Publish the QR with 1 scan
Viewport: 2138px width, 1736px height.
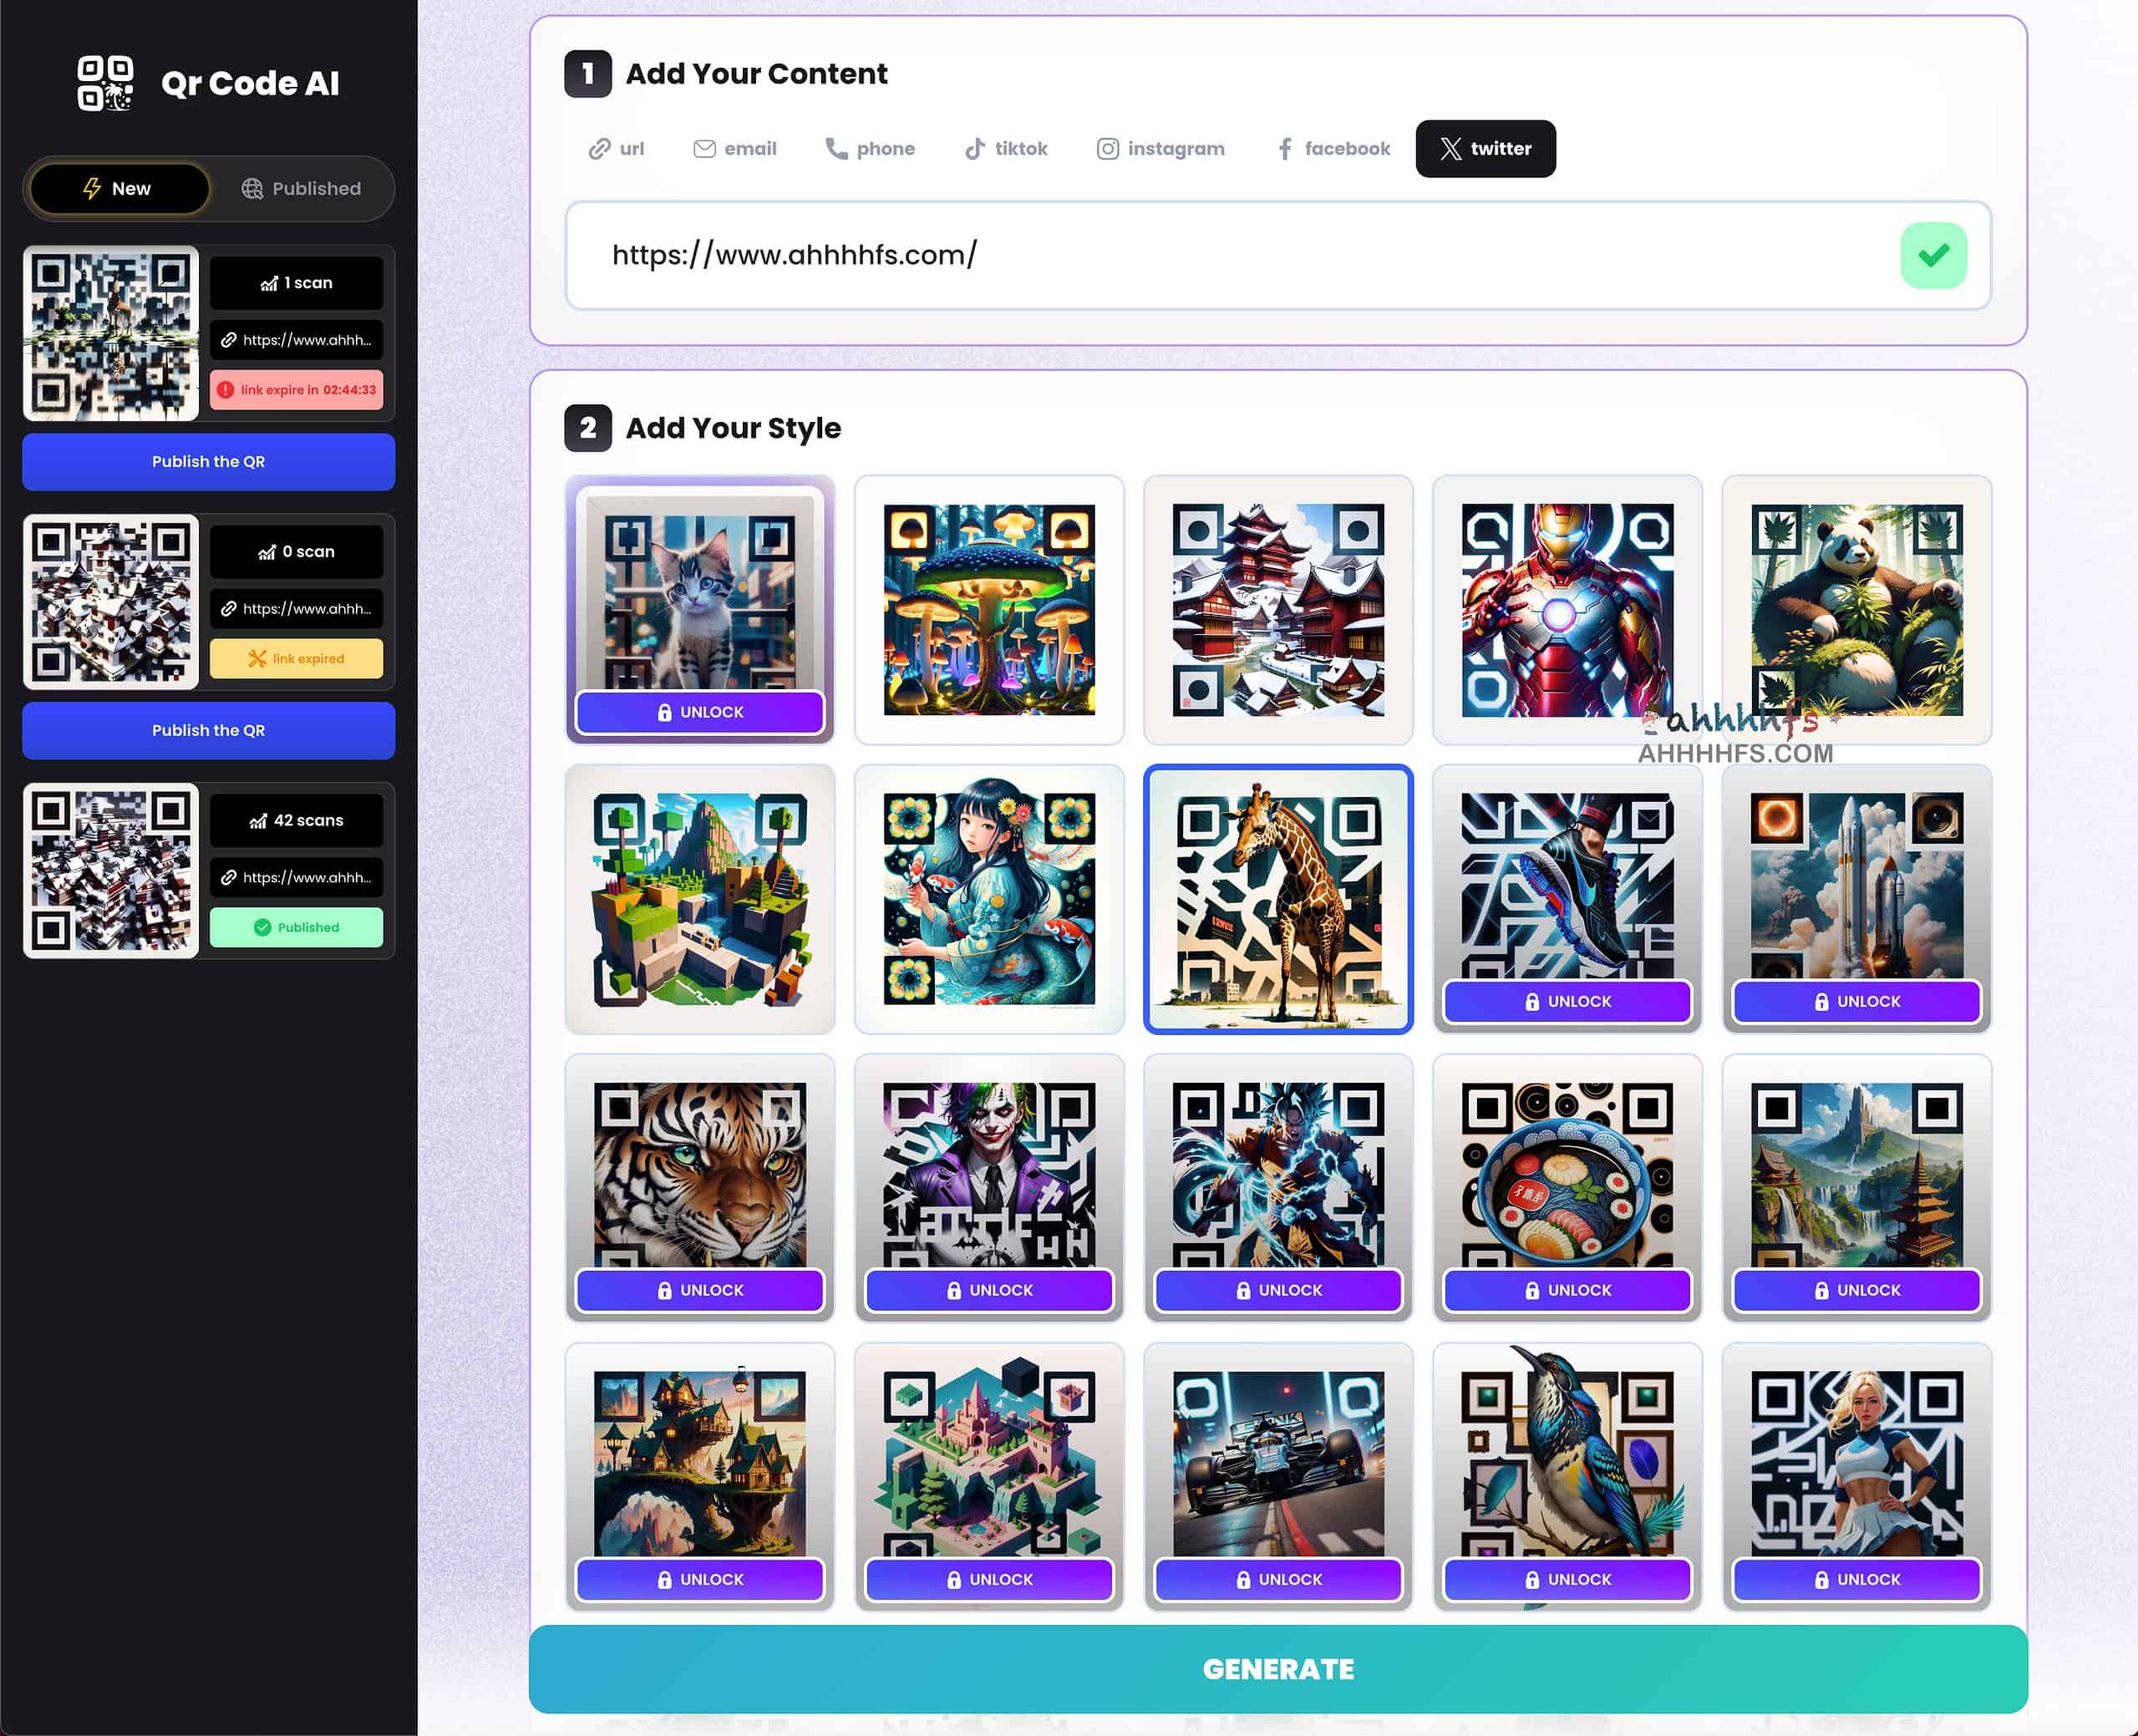point(208,462)
